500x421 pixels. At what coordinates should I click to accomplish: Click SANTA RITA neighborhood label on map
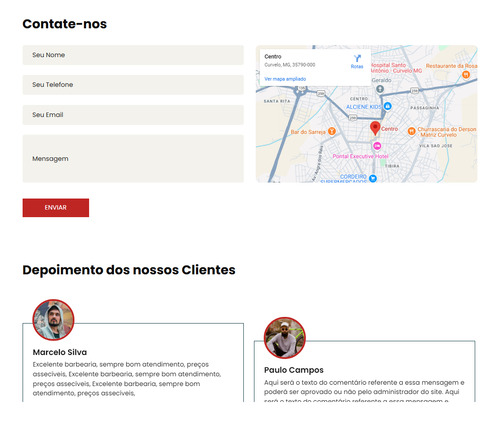(277, 101)
